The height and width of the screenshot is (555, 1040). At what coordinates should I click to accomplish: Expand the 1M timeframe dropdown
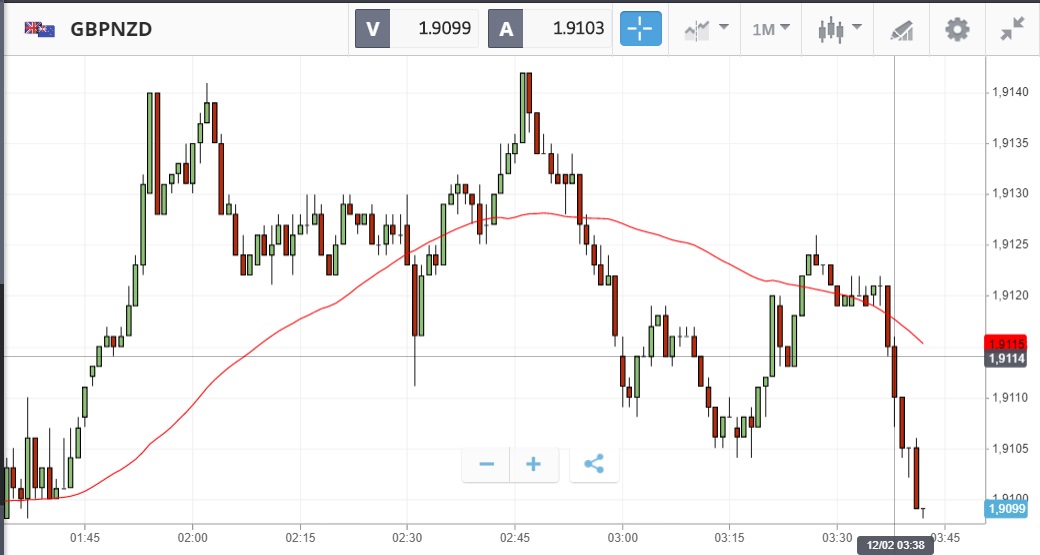tap(770, 29)
